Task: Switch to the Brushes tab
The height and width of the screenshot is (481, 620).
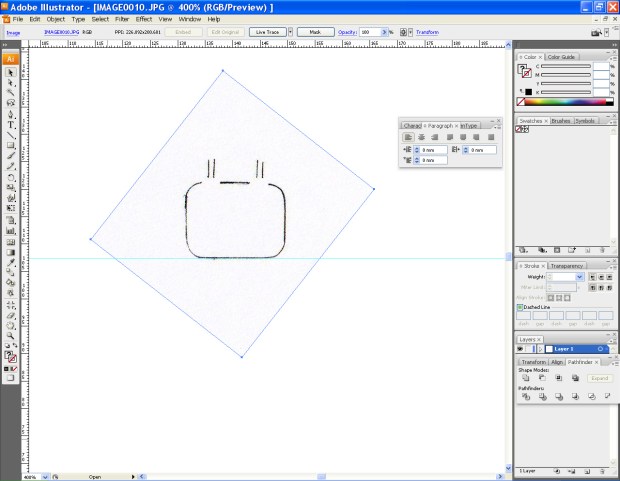Action: [x=561, y=120]
